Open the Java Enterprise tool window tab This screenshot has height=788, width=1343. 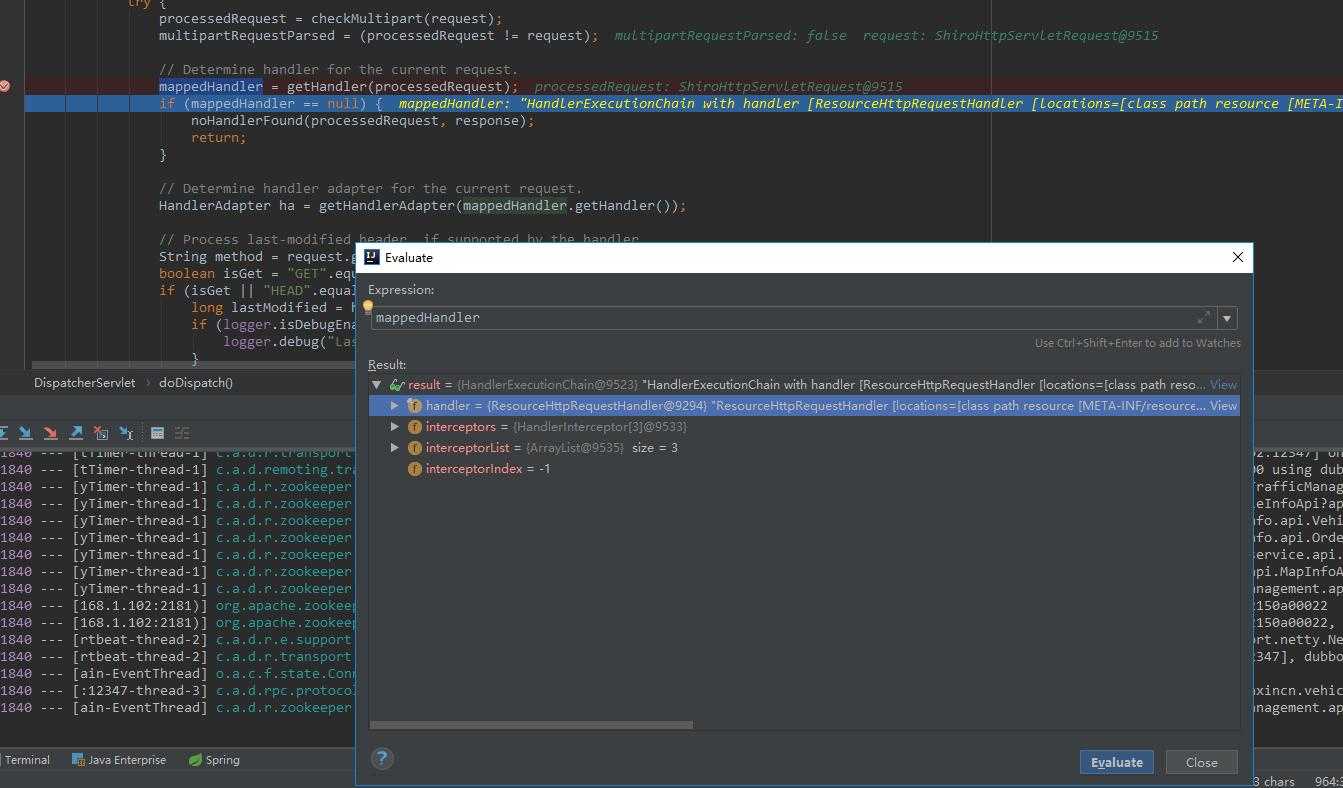[x=119, y=760]
